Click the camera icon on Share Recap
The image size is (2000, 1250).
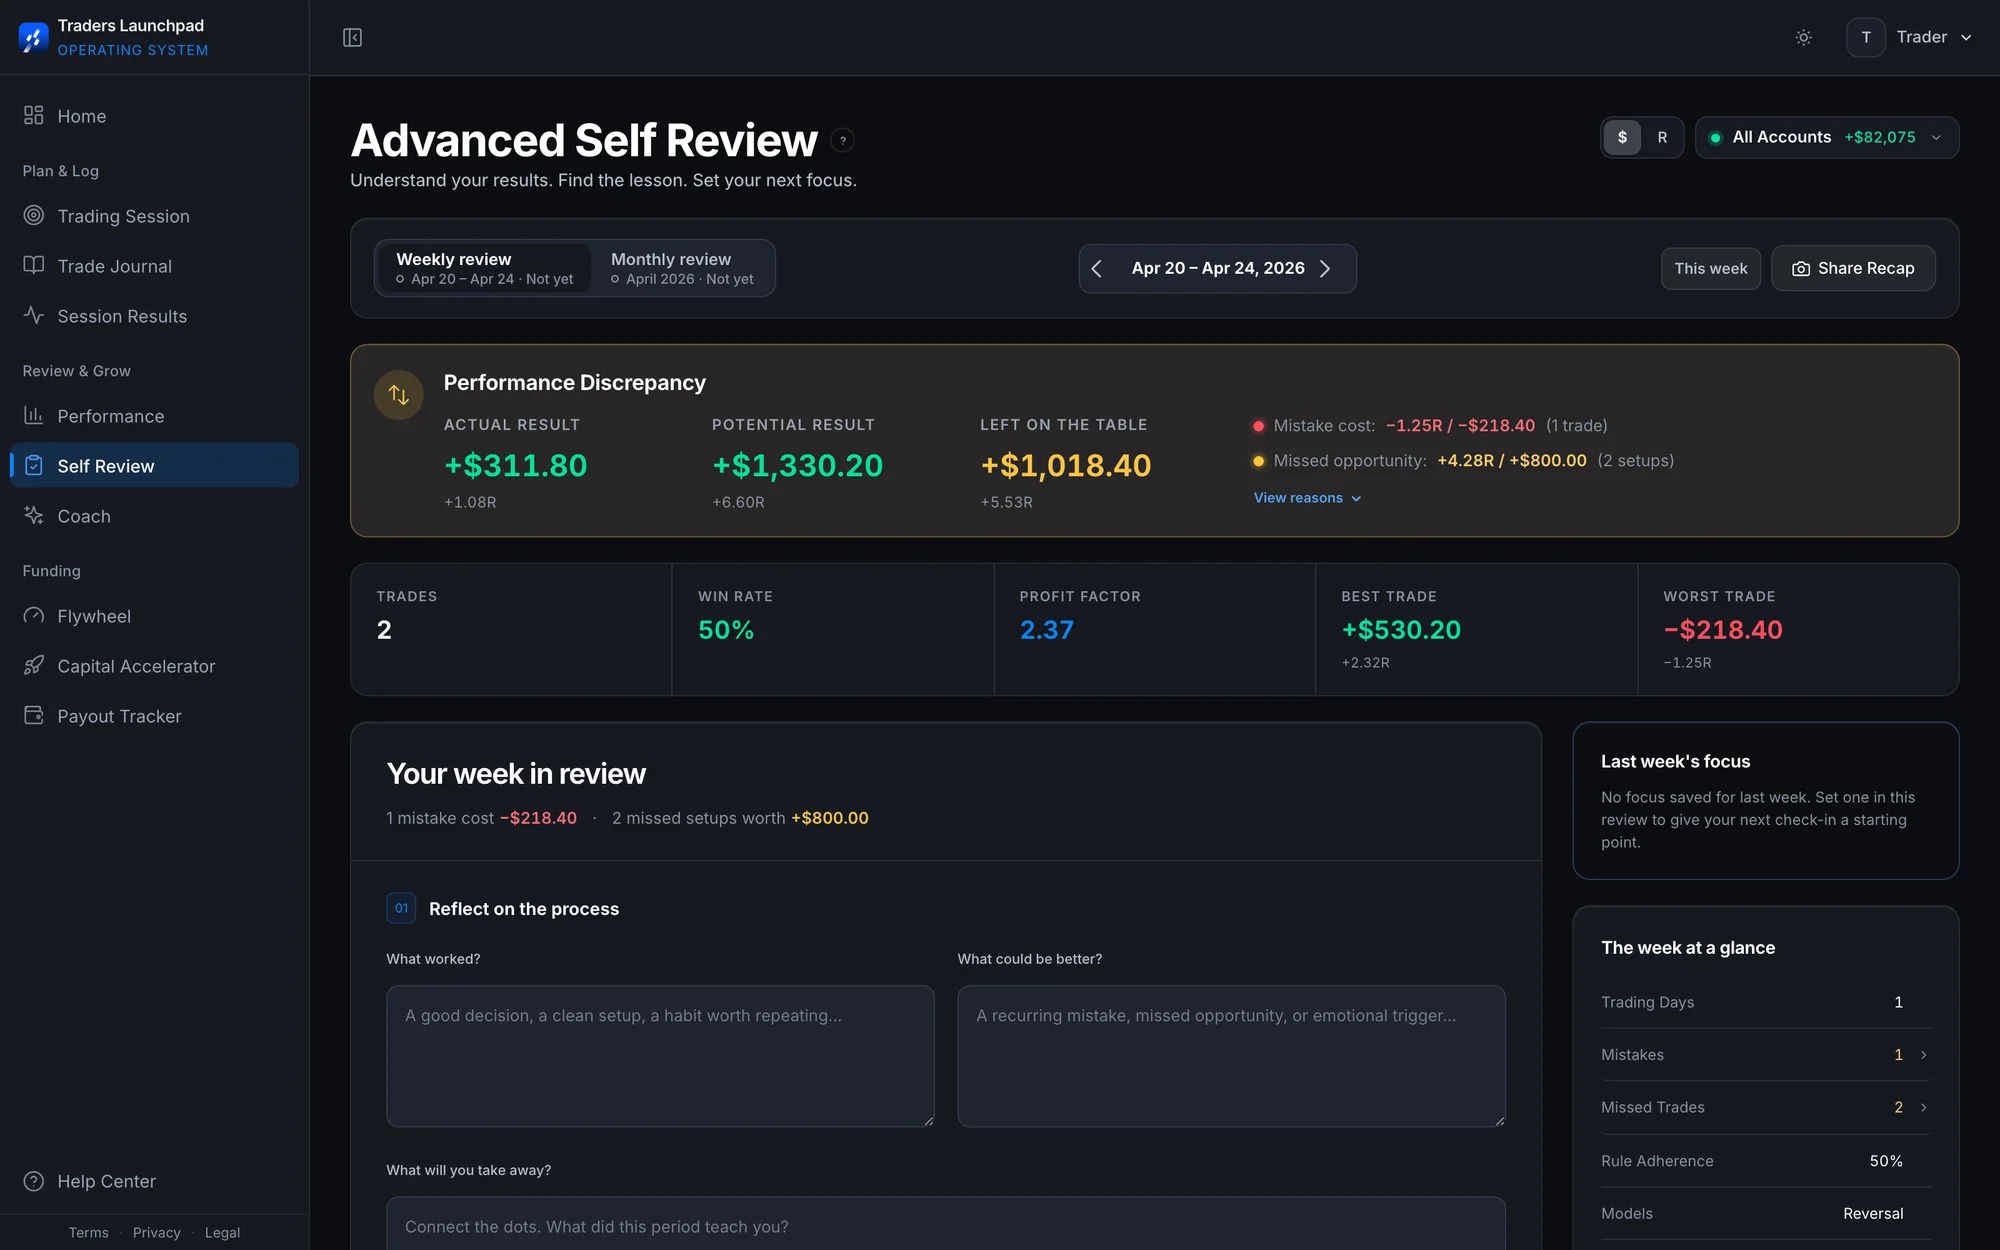(x=1801, y=269)
